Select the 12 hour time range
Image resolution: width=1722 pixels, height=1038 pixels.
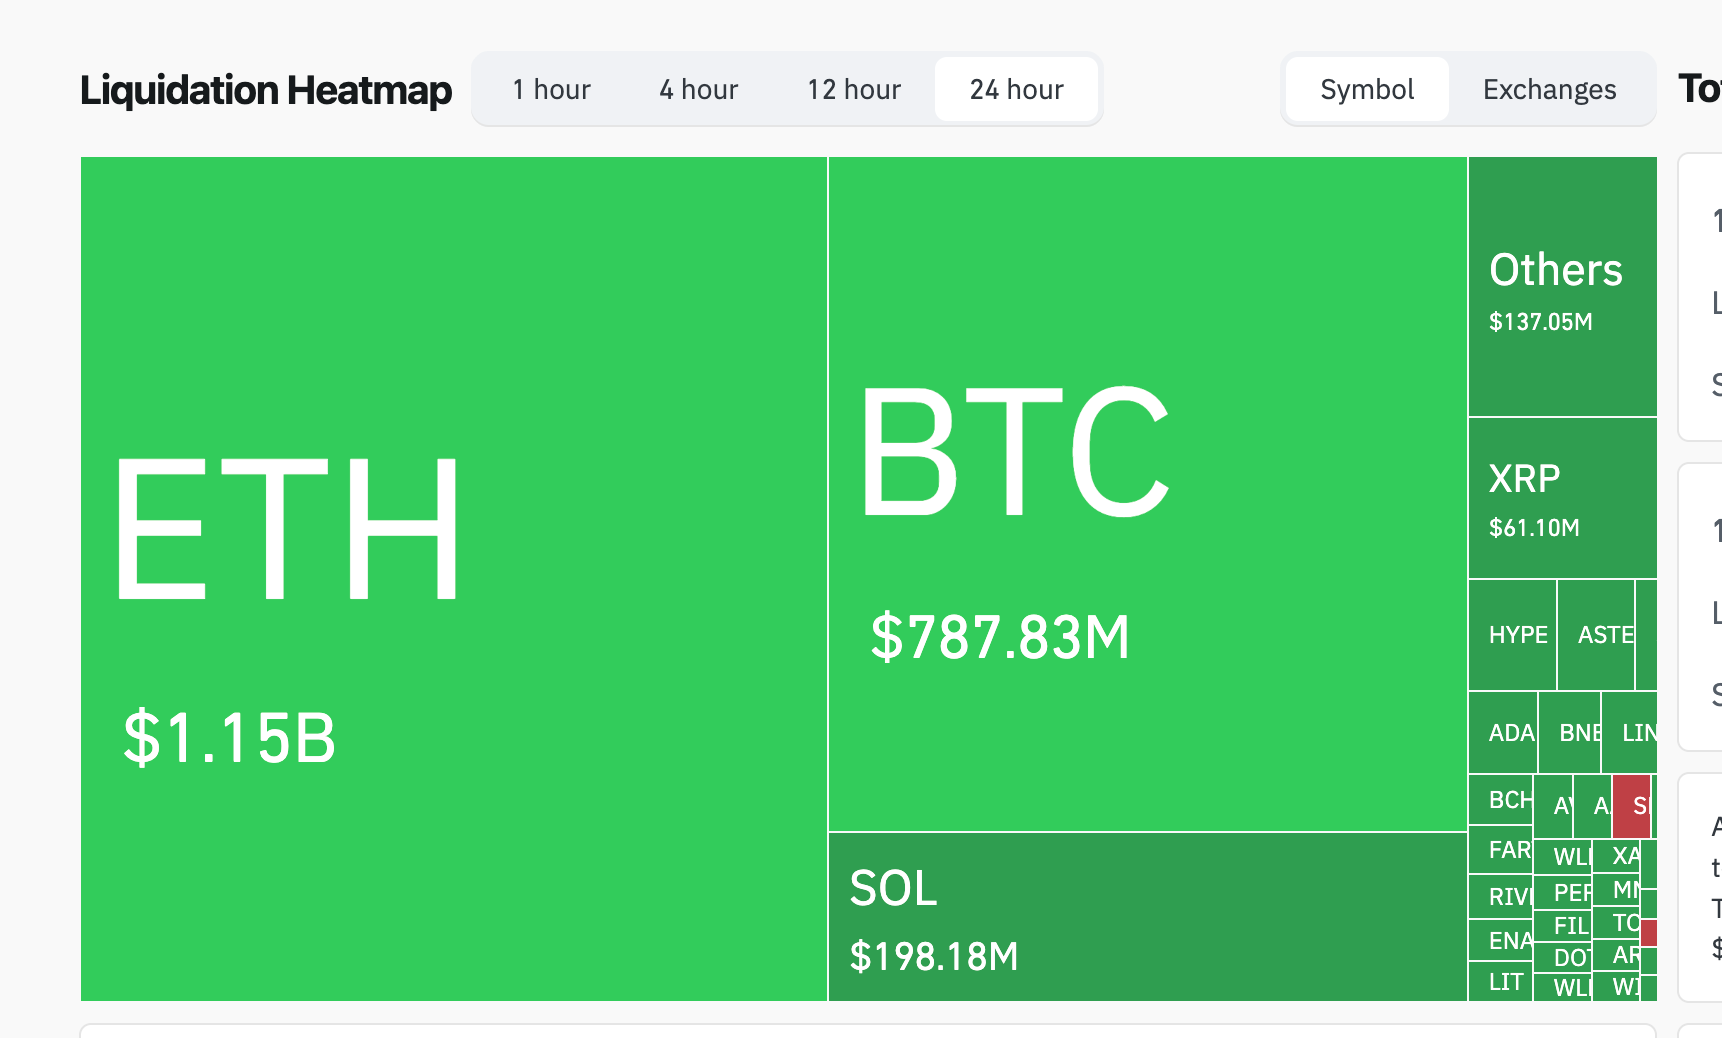pyautogui.click(x=853, y=89)
